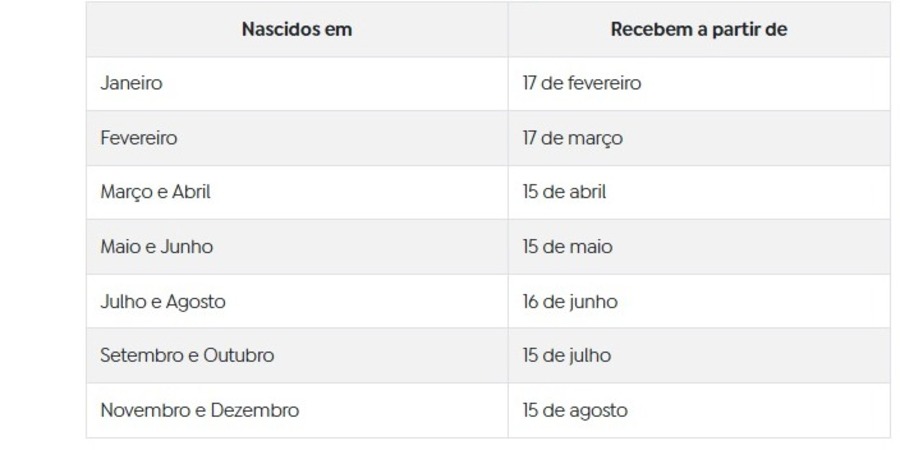The width and height of the screenshot is (900, 450).
Task: Select the "Março e Abril" cell
Action: 297,192
